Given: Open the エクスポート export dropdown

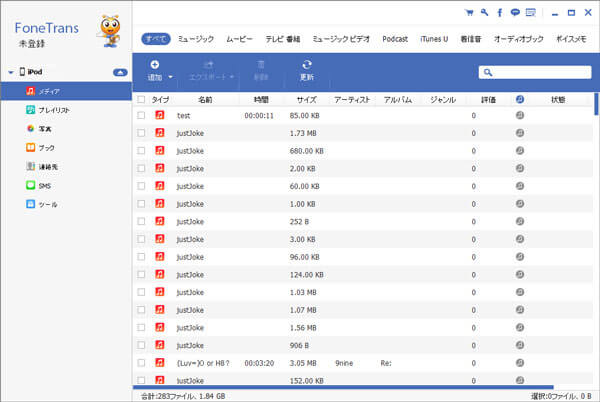Looking at the screenshot, I should pyautogui.click(x=231, y=77).
